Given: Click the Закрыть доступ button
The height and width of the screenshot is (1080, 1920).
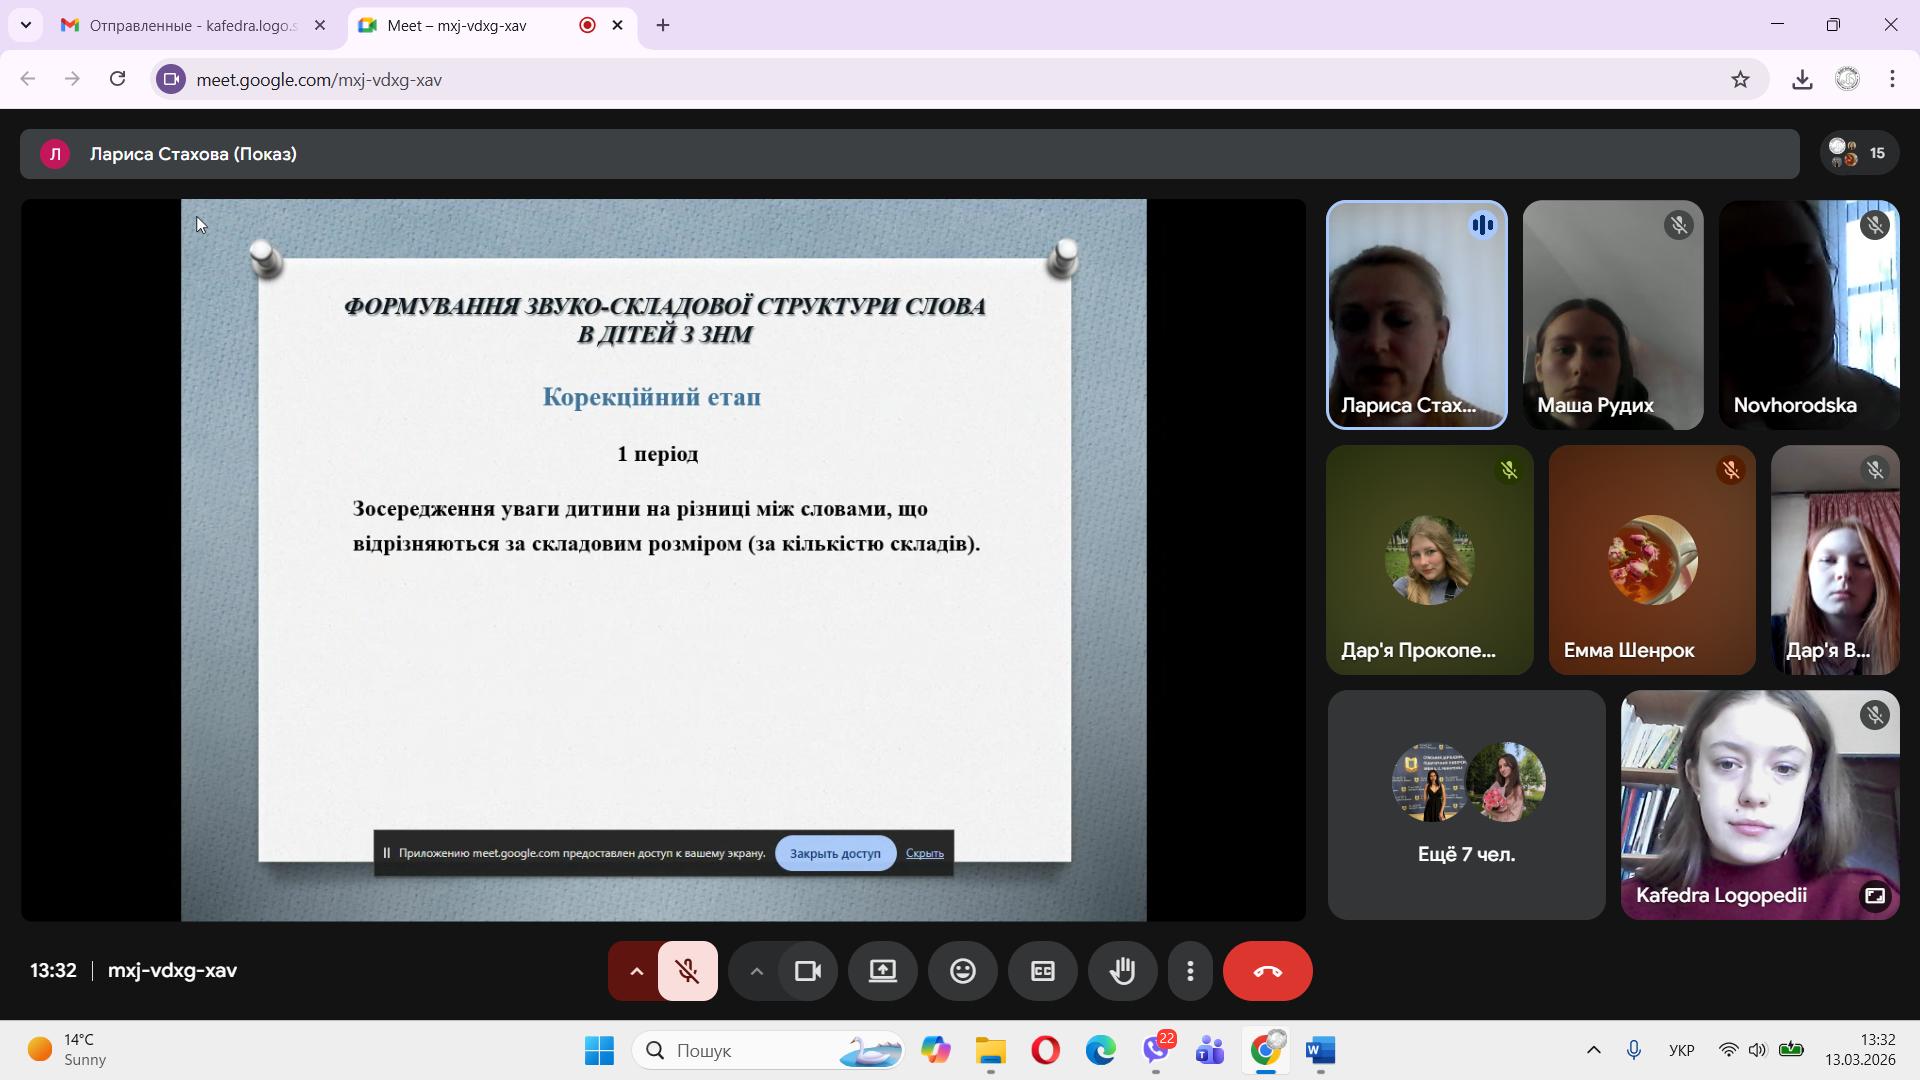Looking at the screenshot, I should click(x=835, y=853).
